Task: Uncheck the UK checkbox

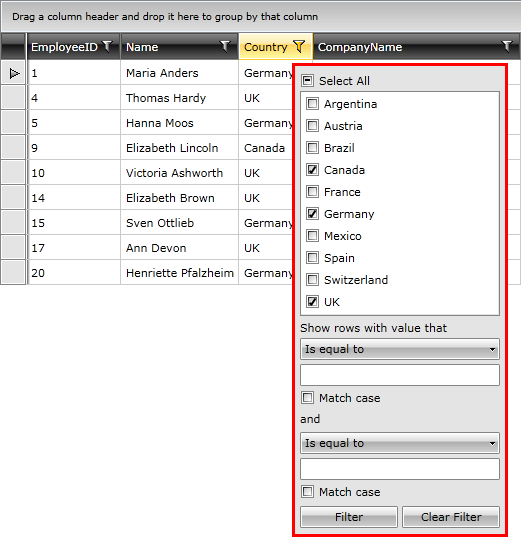Action: click(312, 302)
